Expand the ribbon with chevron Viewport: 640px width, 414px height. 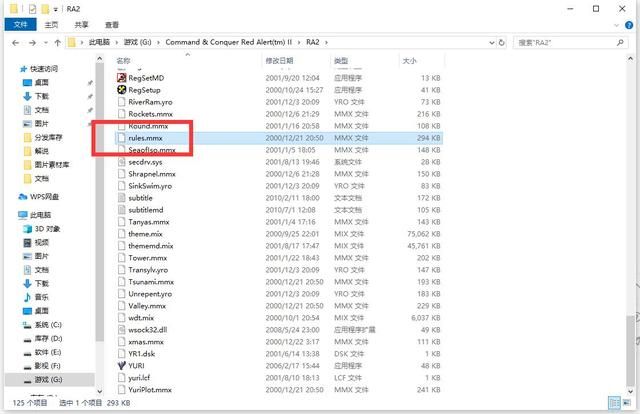coord(616,25)
